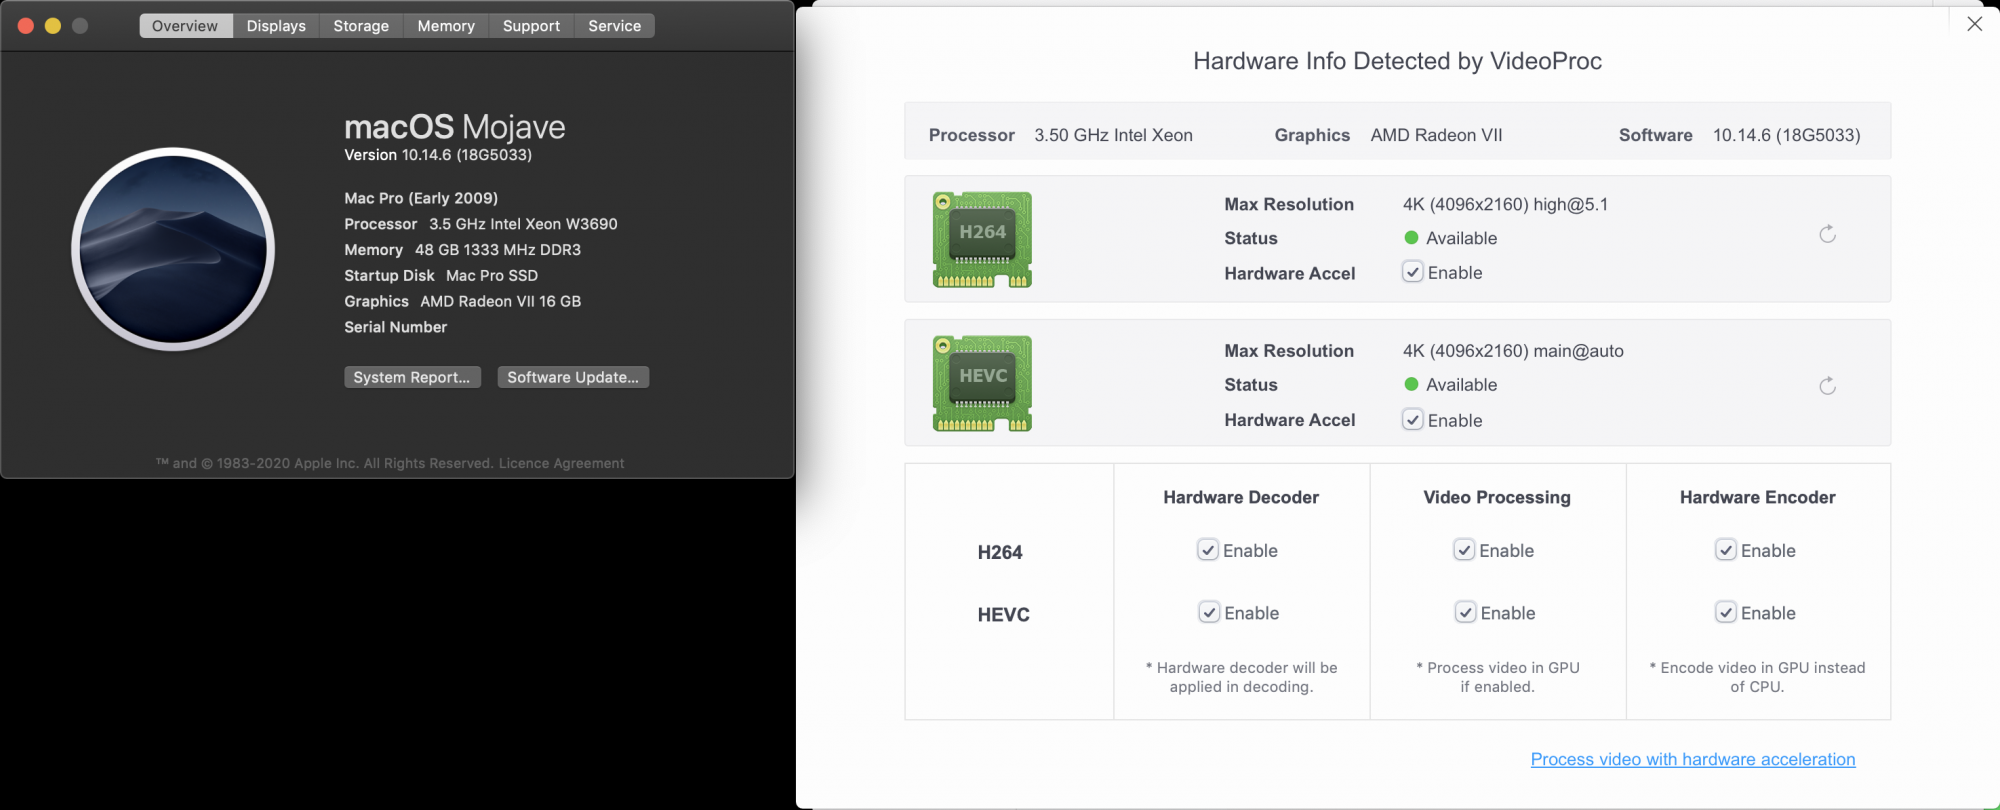
Task: Open the Support tab
Action: (x=531, y=26)
